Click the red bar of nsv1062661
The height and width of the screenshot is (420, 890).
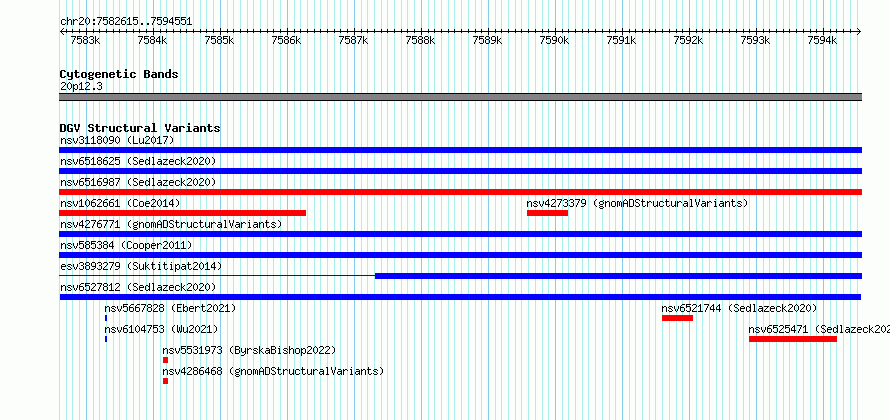(x=182, y=213)
